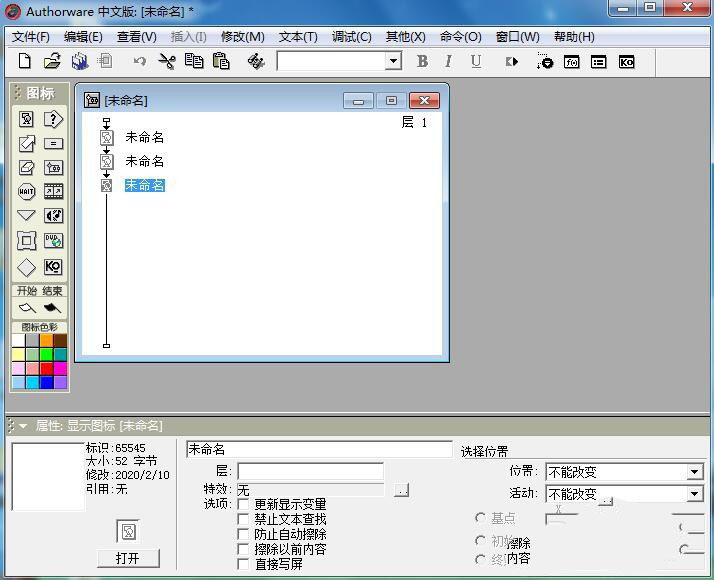The height and width of the screenshot is (580, 714).
Task: Pick the Calculation icon with equals sign
Action: click(x=53, y=143)
